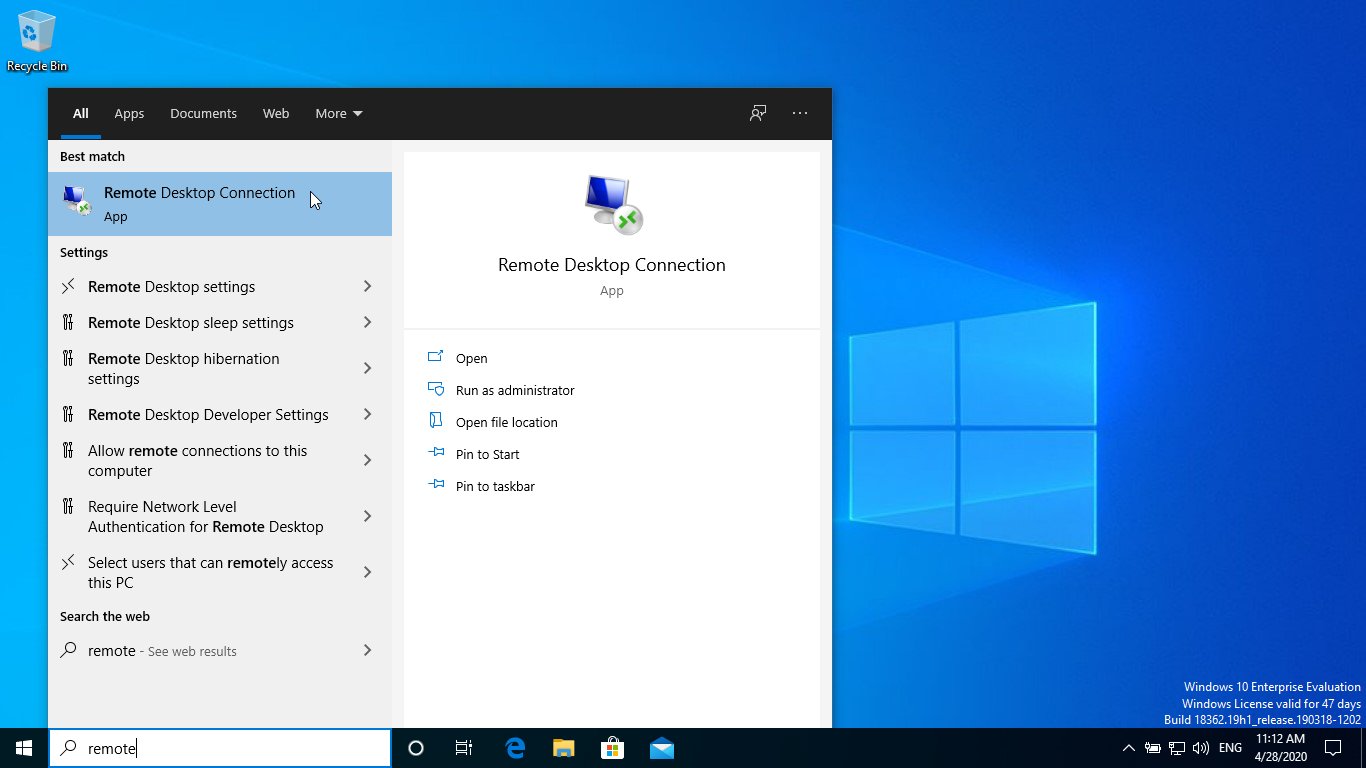Expand Select users that can remotely access arrow

tap(367, 572)
